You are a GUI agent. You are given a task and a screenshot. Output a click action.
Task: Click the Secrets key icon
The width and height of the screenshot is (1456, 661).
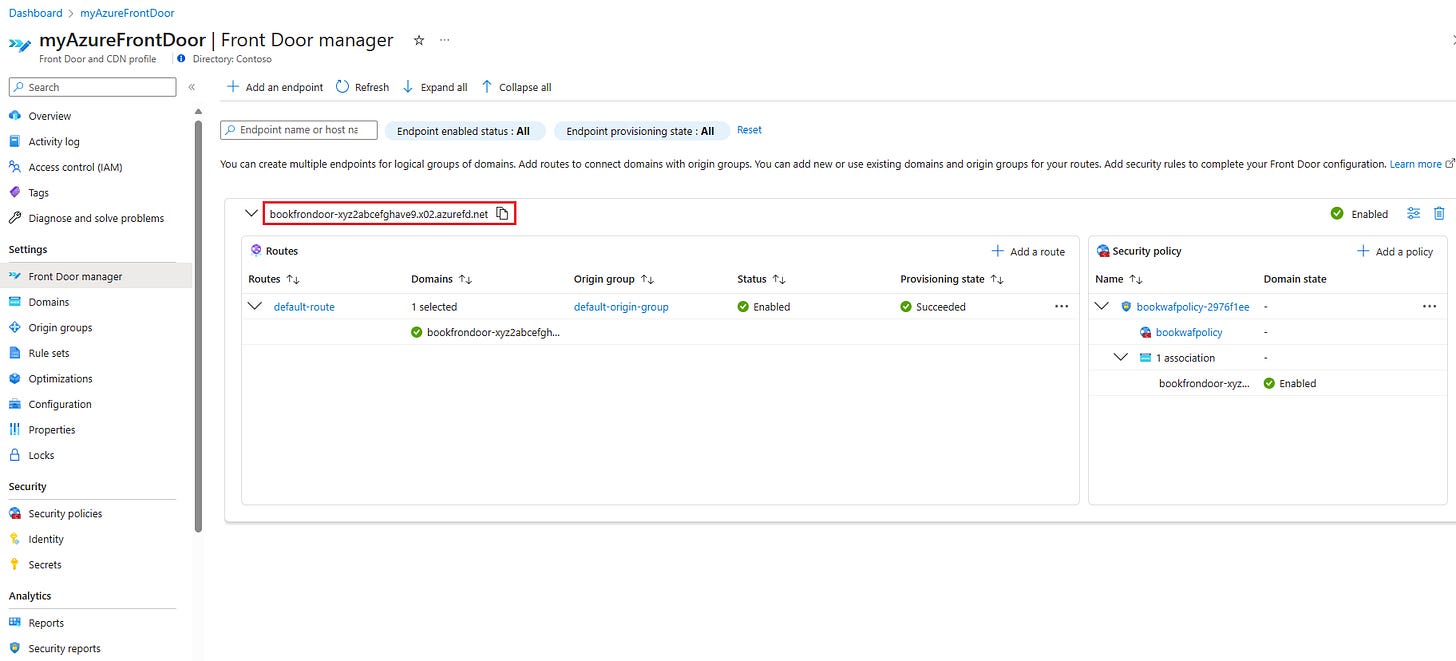pos(15,565)
